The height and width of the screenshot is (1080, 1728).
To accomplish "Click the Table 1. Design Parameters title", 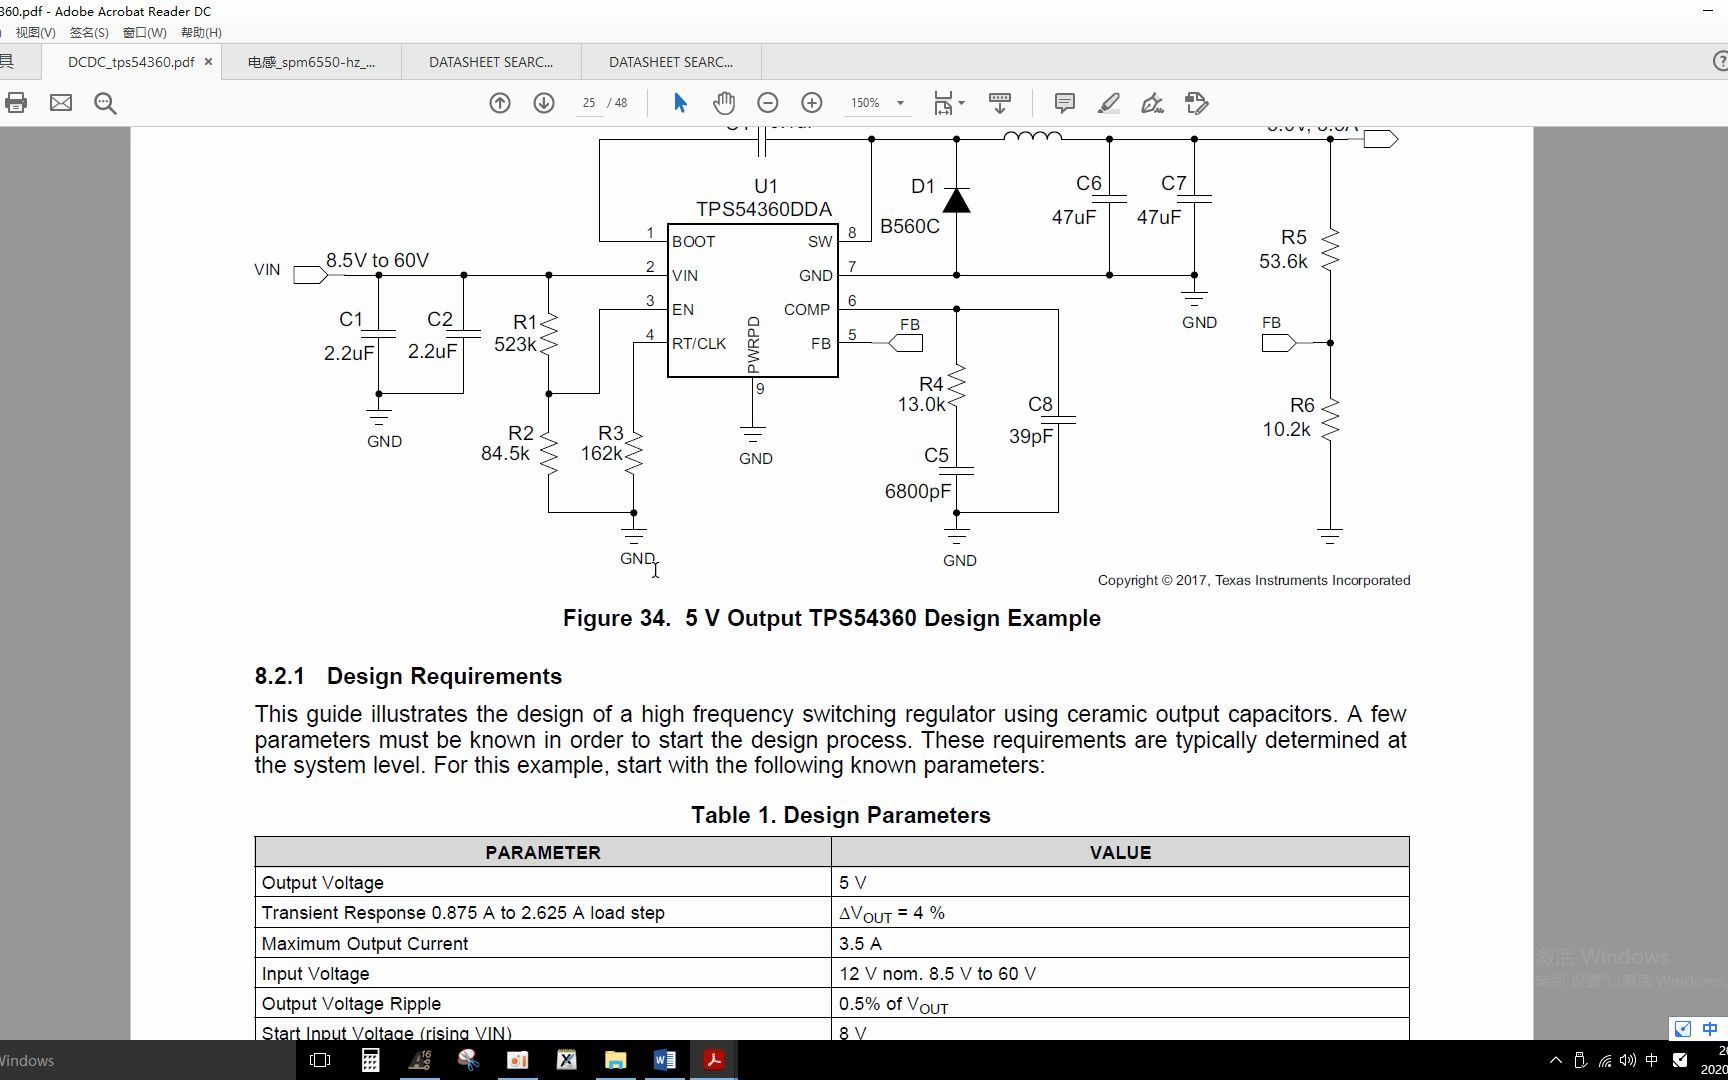I will click(840, 815).
